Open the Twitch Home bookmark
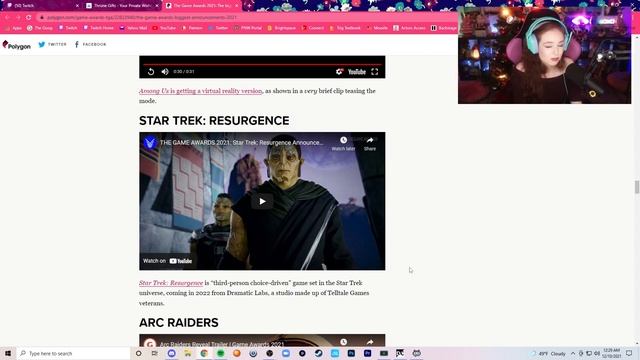The height and width of the screenshot is (360, 640). (x=98, y=28)
